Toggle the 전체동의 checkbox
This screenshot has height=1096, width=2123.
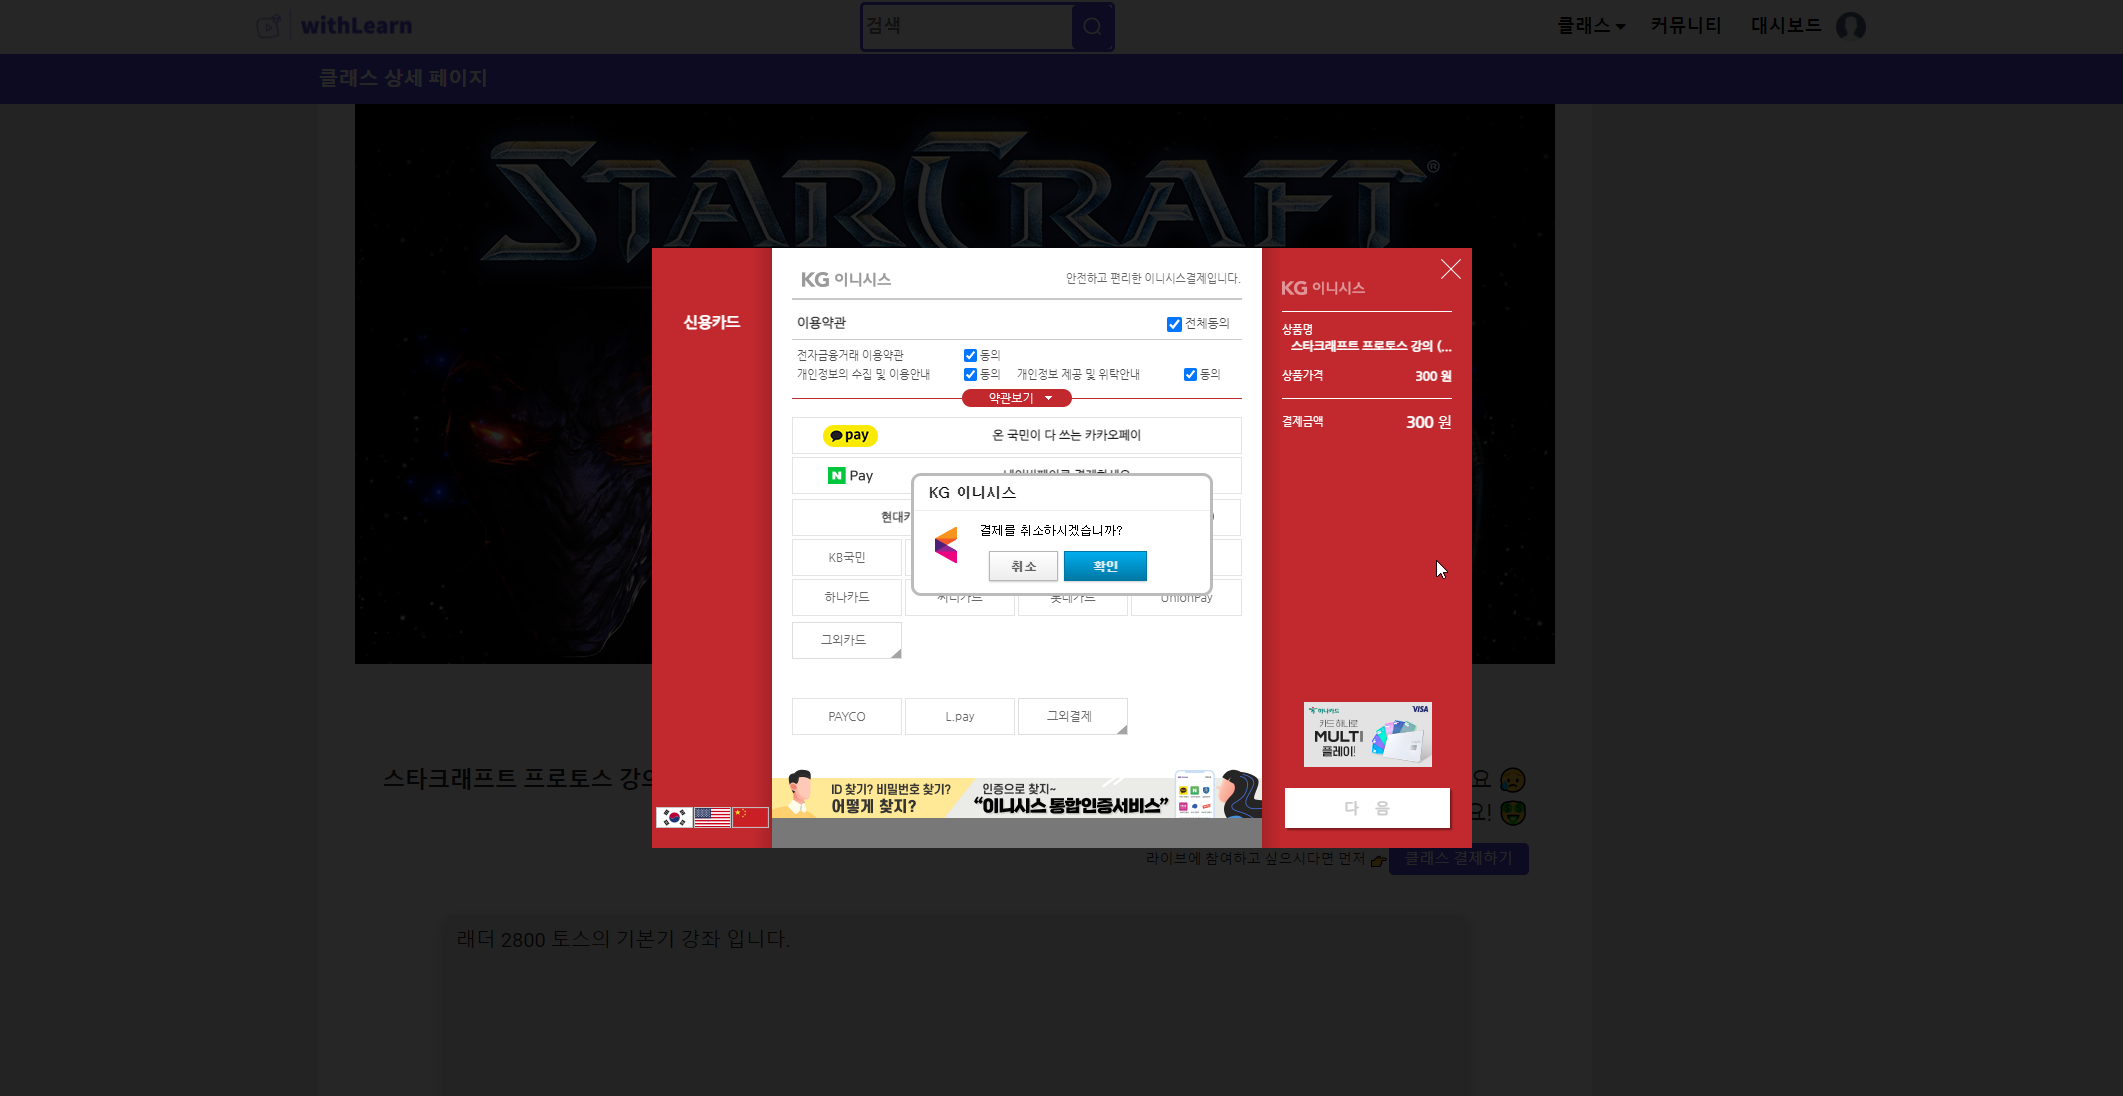[x=1174, y=324]
